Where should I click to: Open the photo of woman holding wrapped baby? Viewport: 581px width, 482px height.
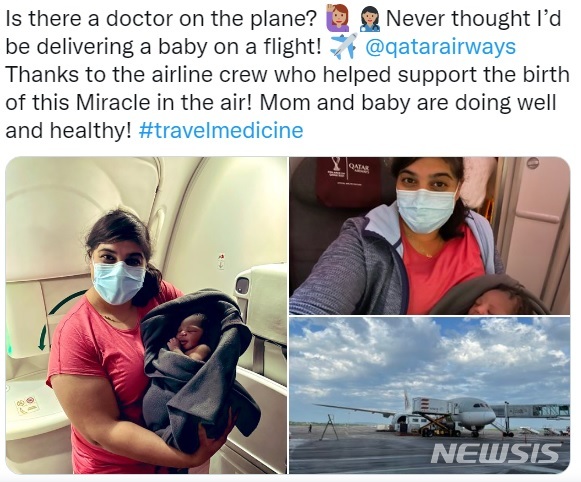point(146,315)
